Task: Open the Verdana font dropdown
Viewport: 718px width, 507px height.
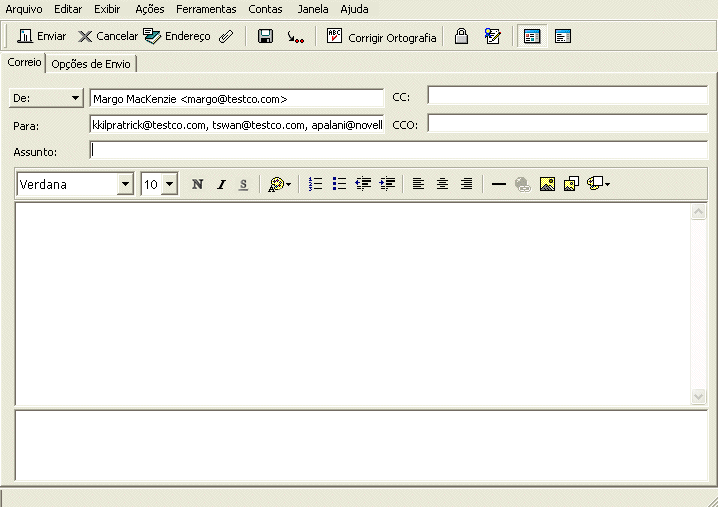Action: click(x=125, y=184)
